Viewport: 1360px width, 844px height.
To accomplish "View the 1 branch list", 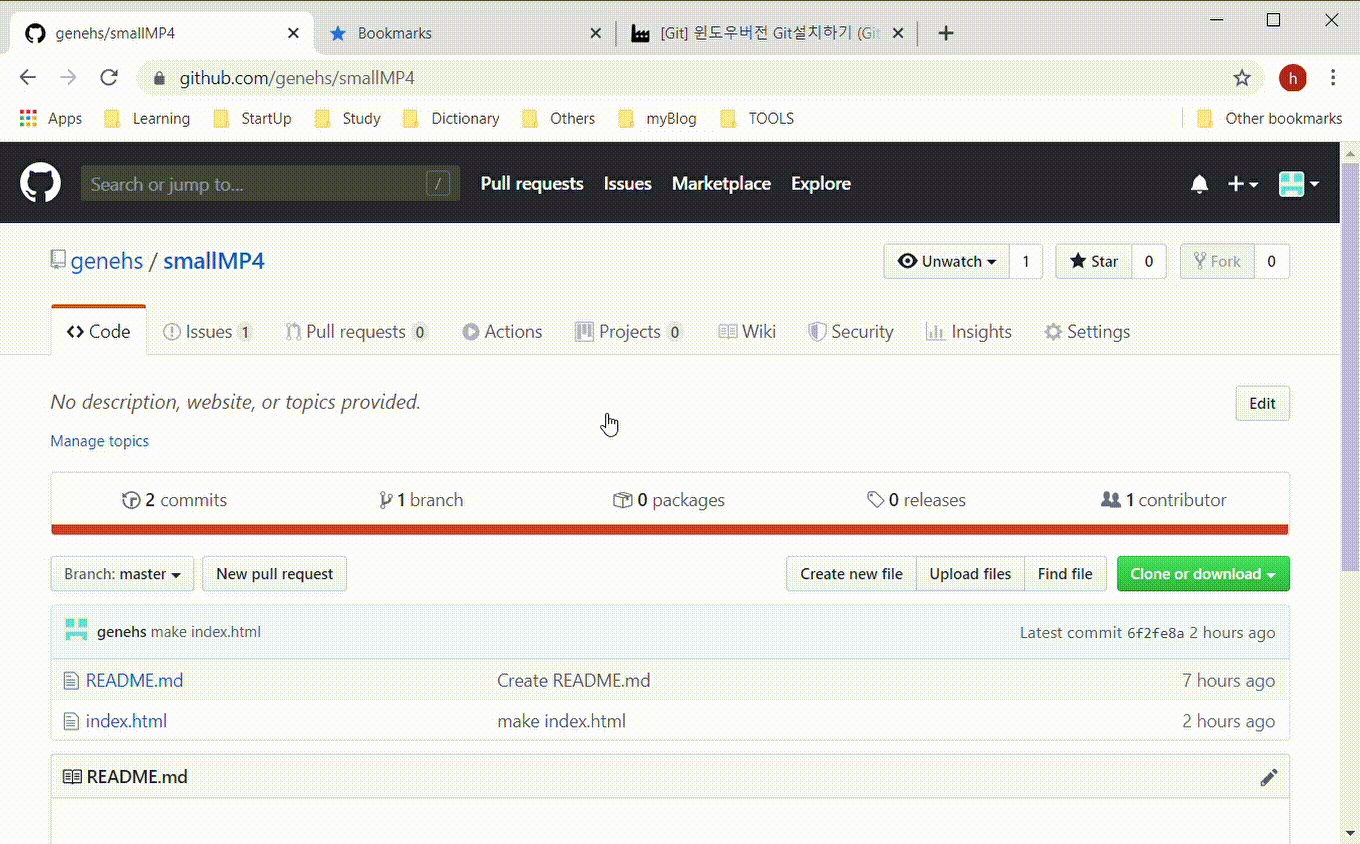I will 421,500.
